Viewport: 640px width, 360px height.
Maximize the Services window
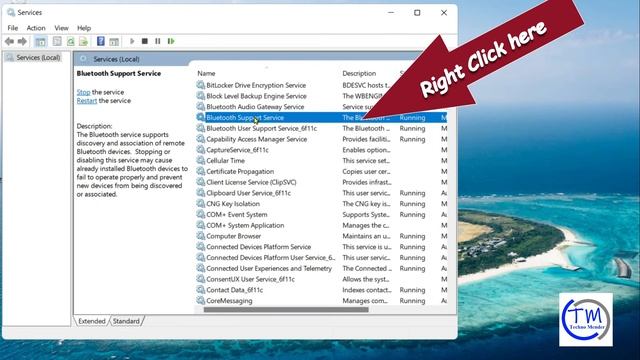[417, 13]
